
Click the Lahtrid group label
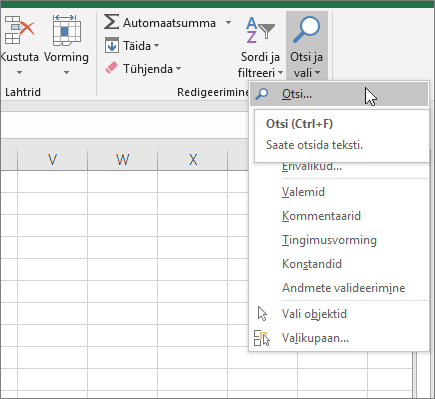click(x=23, y=92)
